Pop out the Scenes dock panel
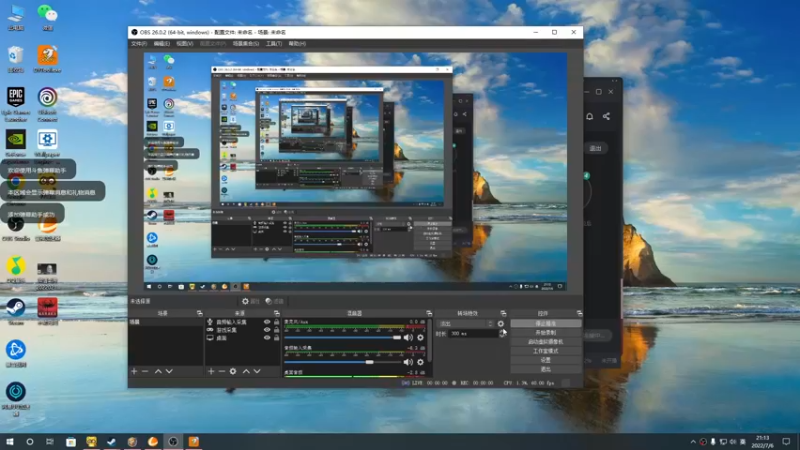 point(199,313)
